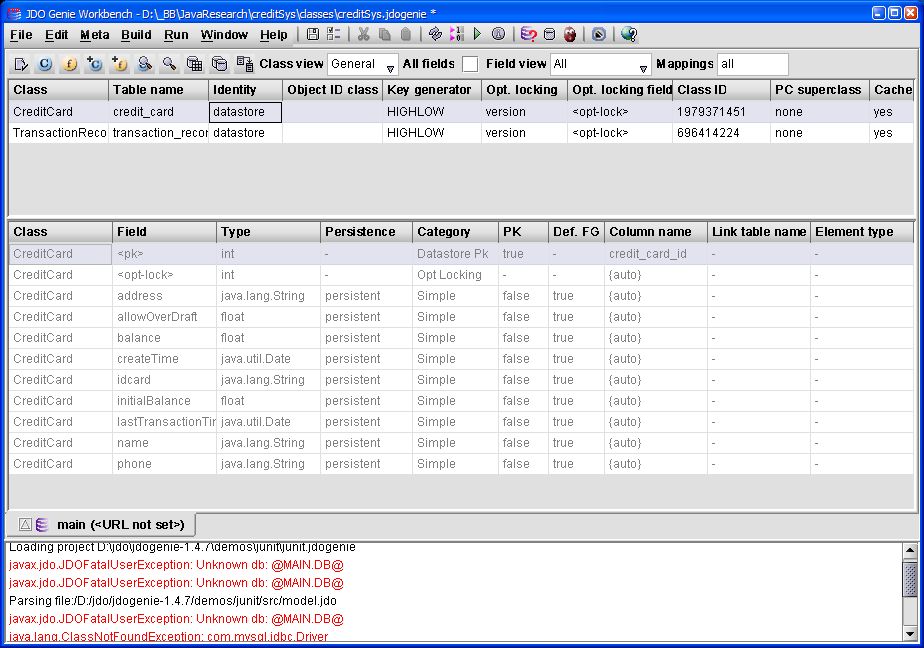Open the Field view All dropdown
Screen dimensions: 924x648
(600, 64)
